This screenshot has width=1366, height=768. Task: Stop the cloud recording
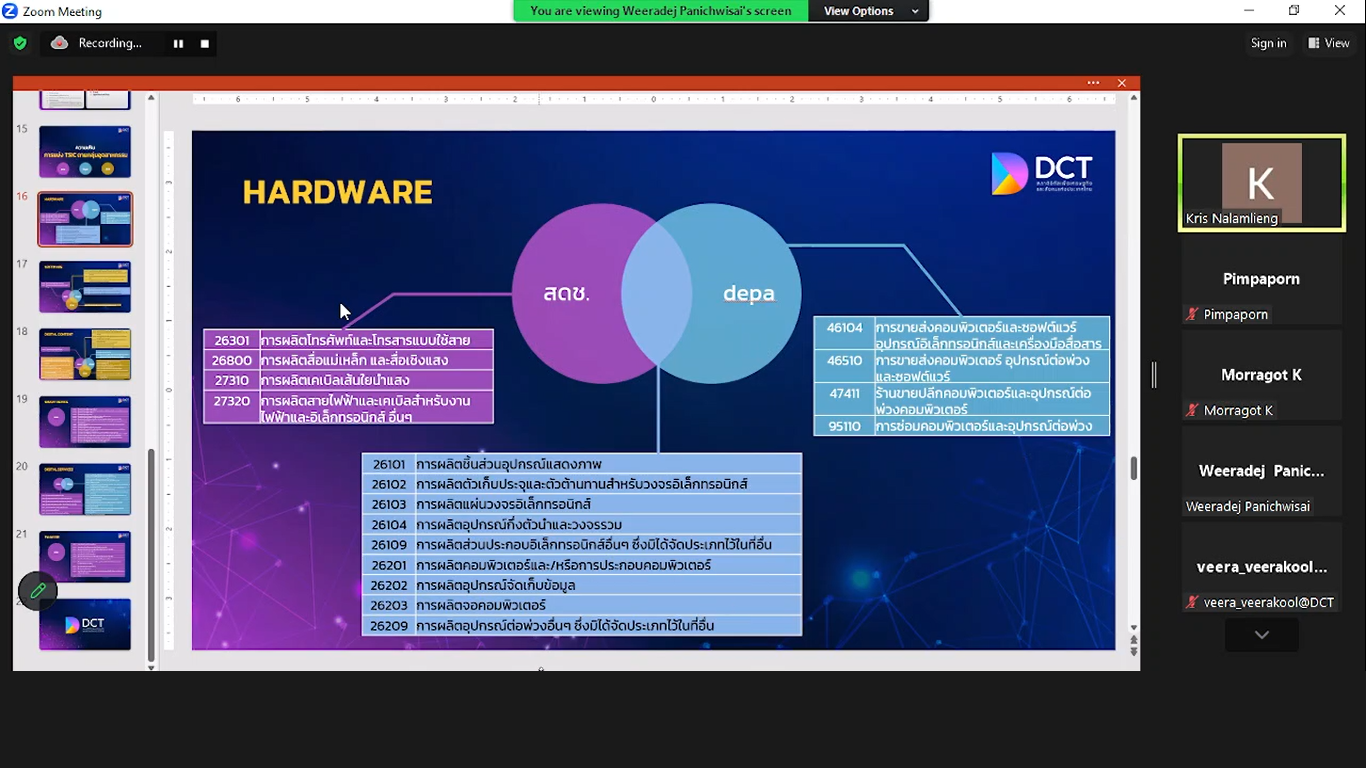205,43
